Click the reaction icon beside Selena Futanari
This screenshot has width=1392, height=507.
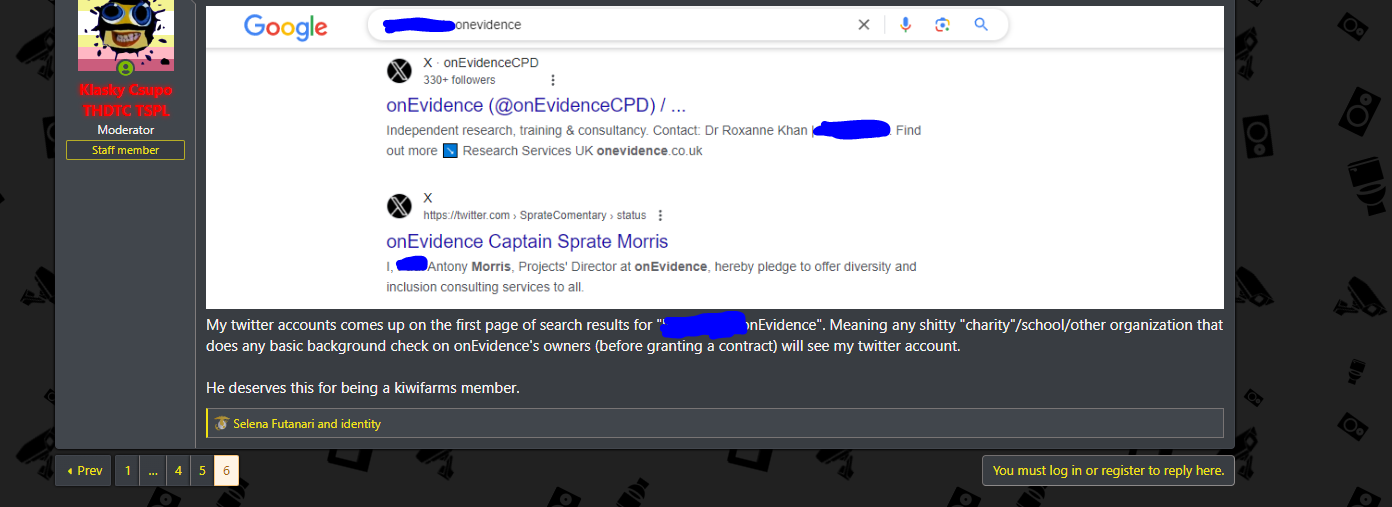tap(222, 424)
